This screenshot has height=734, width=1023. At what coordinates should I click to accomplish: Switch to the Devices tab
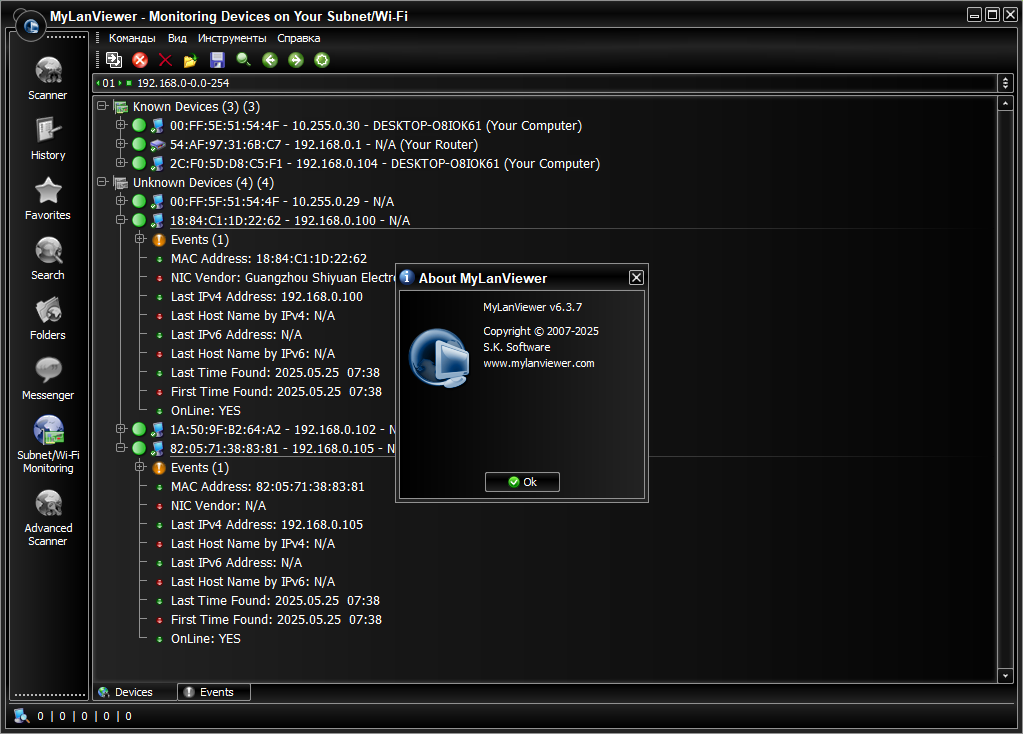point(134,692)
